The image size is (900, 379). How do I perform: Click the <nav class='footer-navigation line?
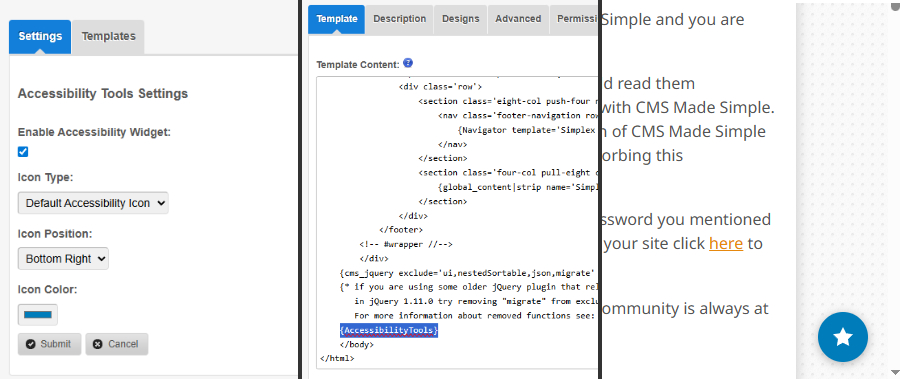(517, 115)
